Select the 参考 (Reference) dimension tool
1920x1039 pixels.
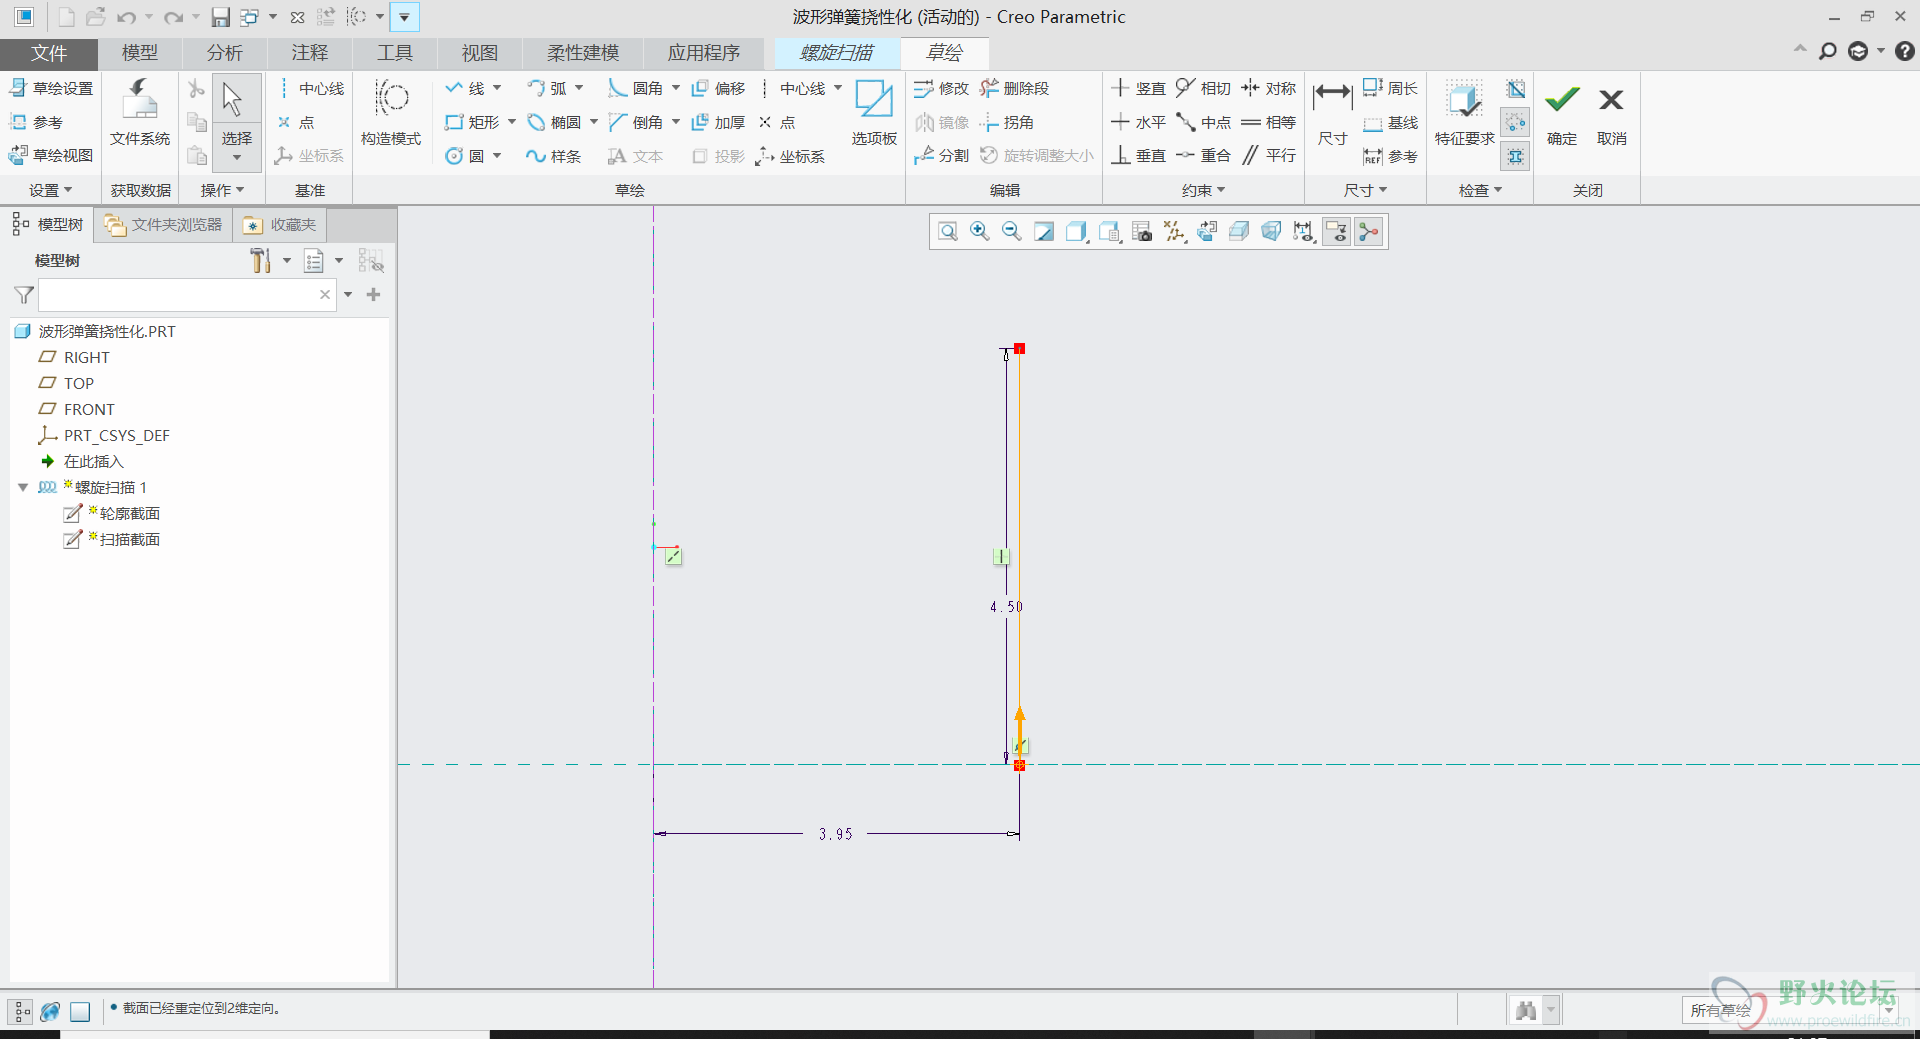point(1390,155)
